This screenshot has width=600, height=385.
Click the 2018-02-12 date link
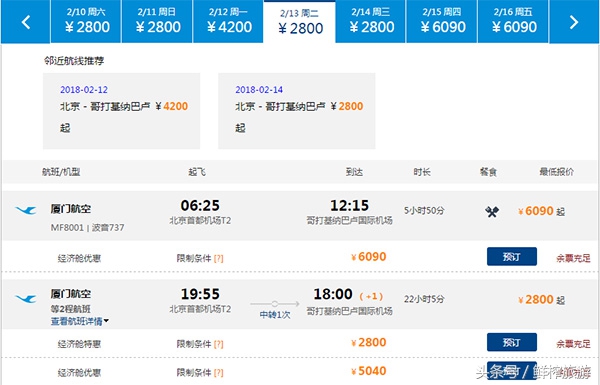(84, 90)
